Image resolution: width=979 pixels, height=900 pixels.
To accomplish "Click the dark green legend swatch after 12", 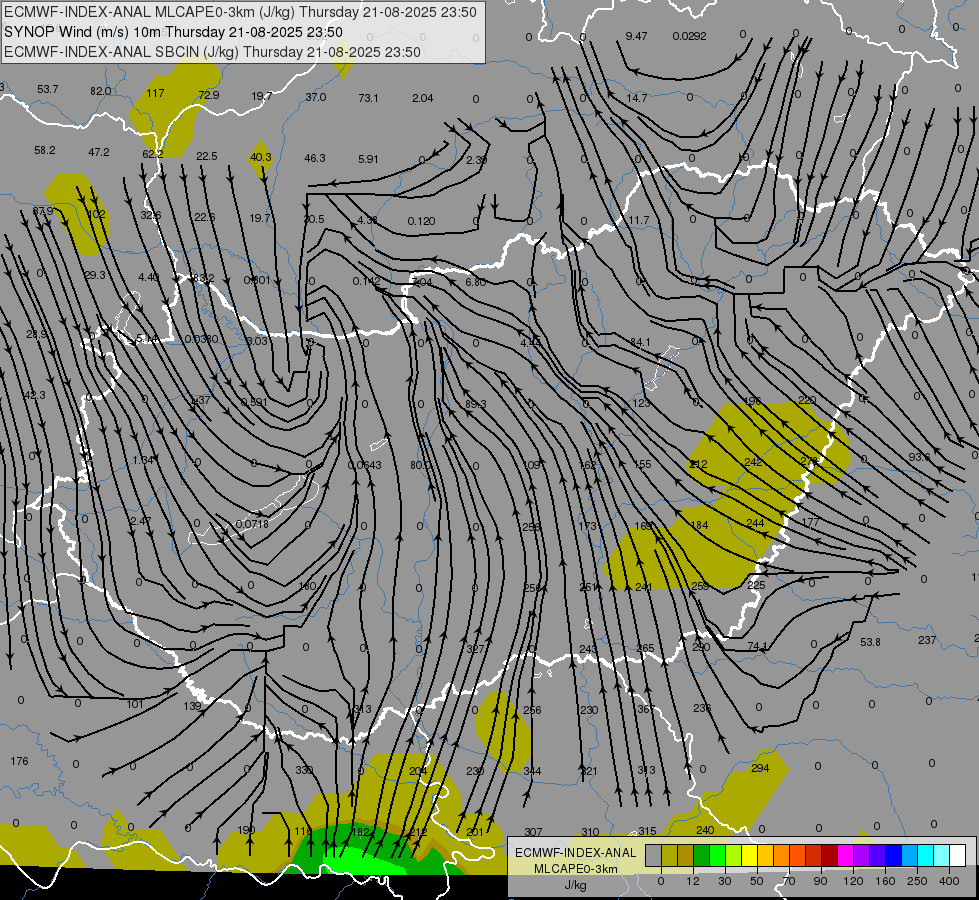I will [702, 855].
